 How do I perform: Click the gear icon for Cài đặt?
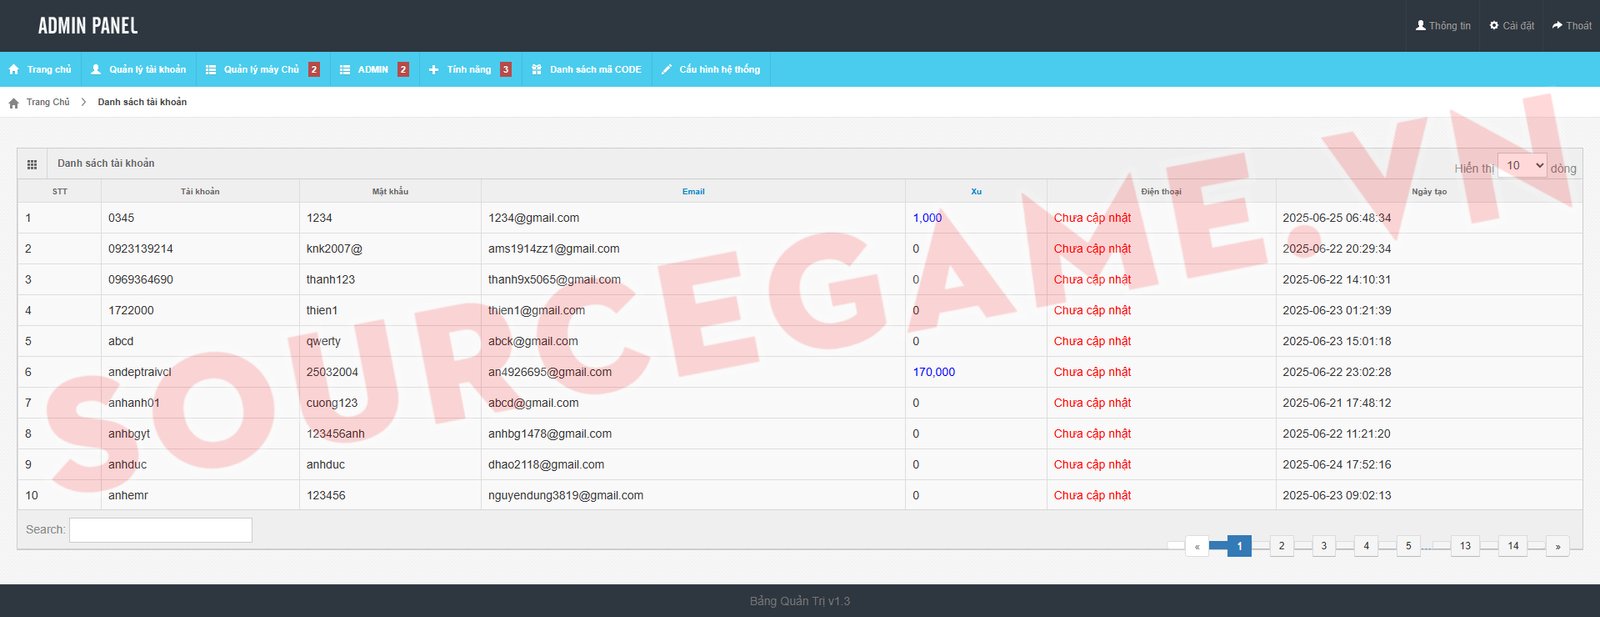click(x=1494, y=26)
